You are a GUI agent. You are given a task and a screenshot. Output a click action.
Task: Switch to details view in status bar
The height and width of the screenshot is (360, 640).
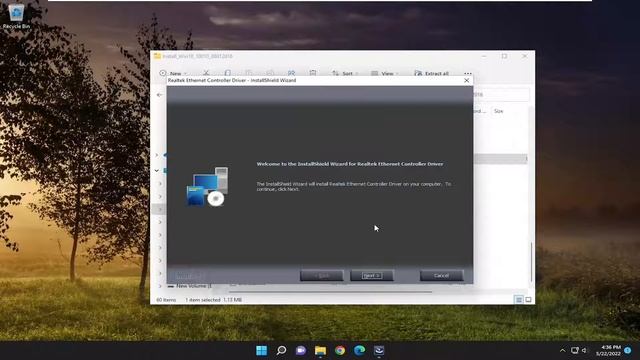(x=519, y=300)
